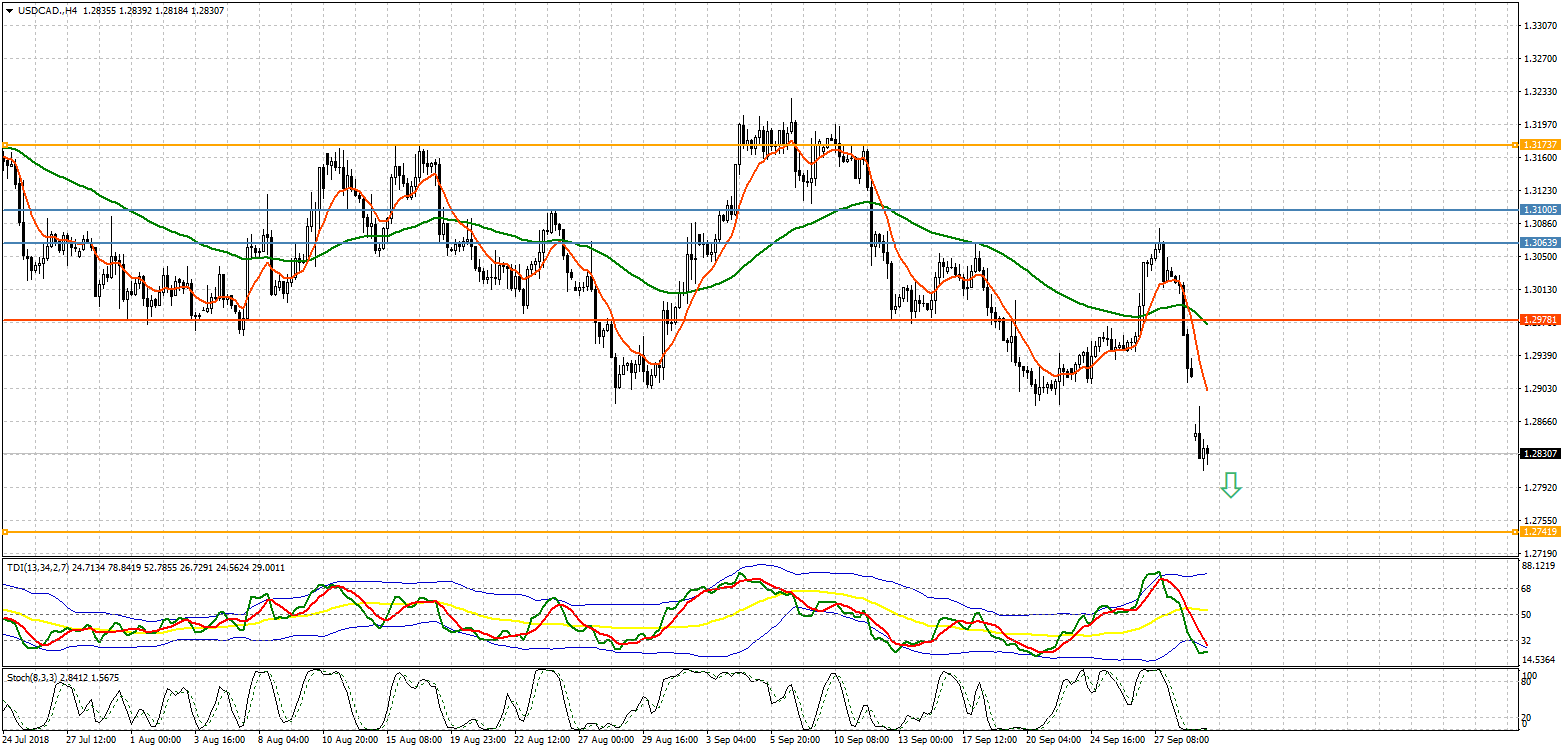Click the latest candlestick near 1.28307

tap(1207, 453)
